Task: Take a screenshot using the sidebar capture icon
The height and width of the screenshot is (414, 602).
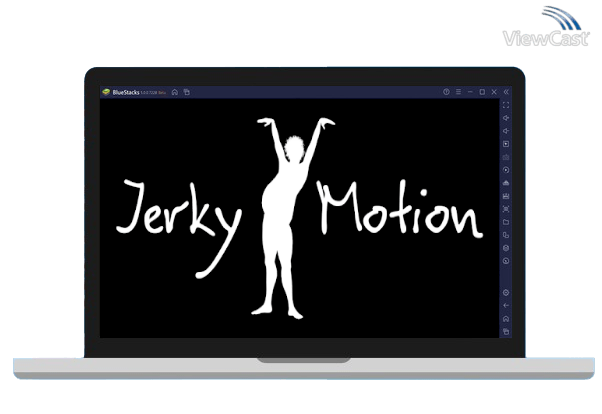Action: coord(506,209)
